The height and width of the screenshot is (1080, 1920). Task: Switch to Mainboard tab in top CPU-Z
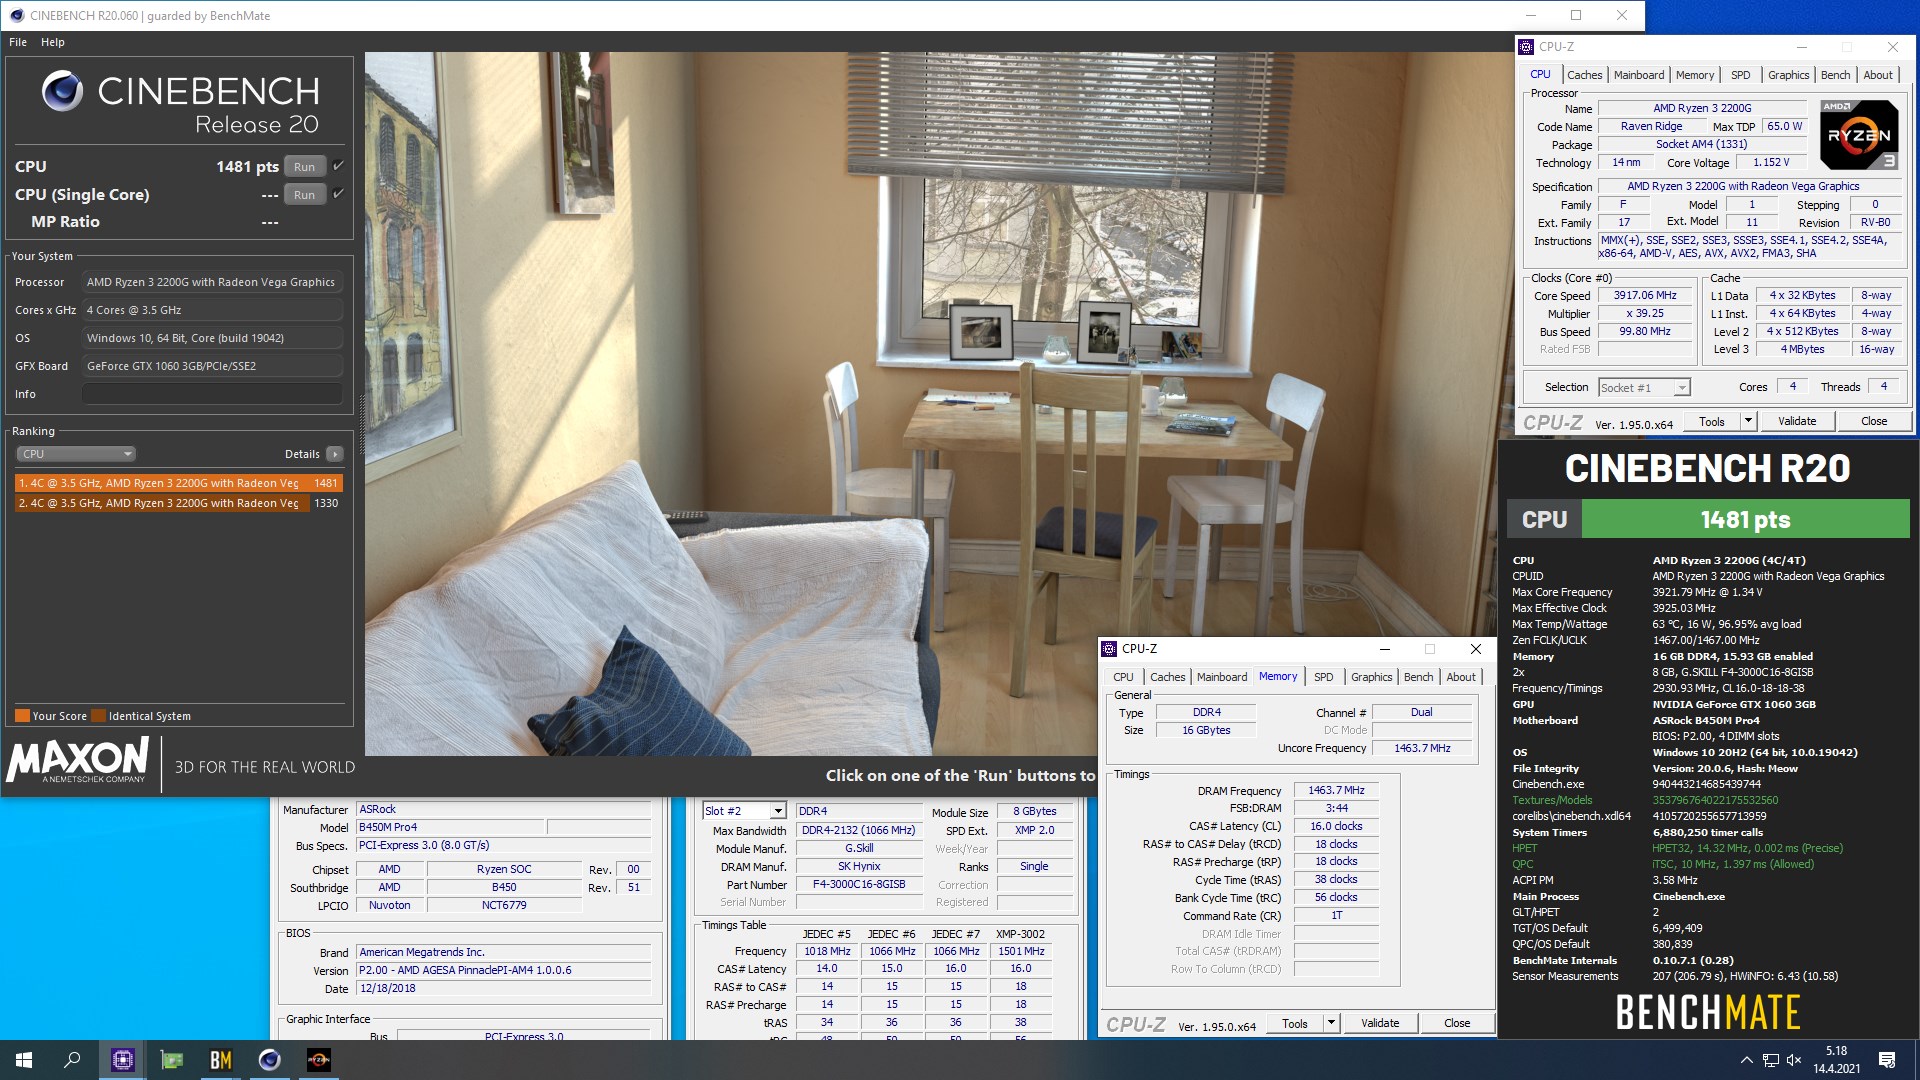point(1639,75)
